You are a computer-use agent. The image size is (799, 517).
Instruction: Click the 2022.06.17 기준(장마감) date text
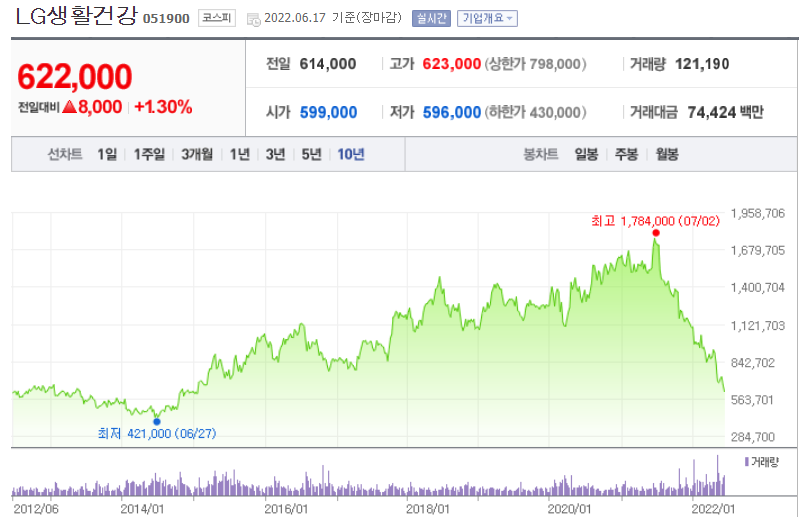[x=333, y=18]
